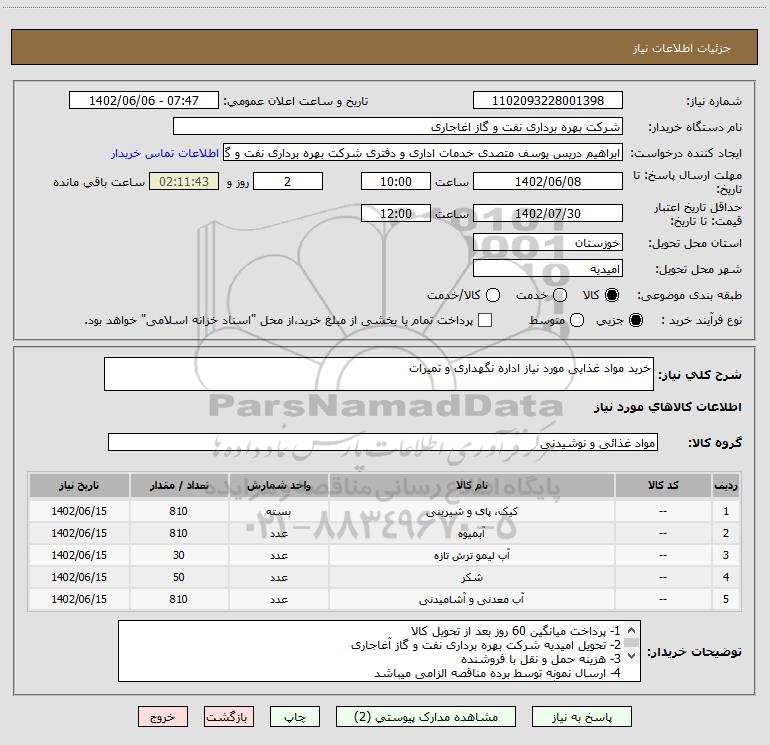The width and height of the screenshot is (770, 745).
Task: Click the خروج exit button
Action: click(163, 717)
